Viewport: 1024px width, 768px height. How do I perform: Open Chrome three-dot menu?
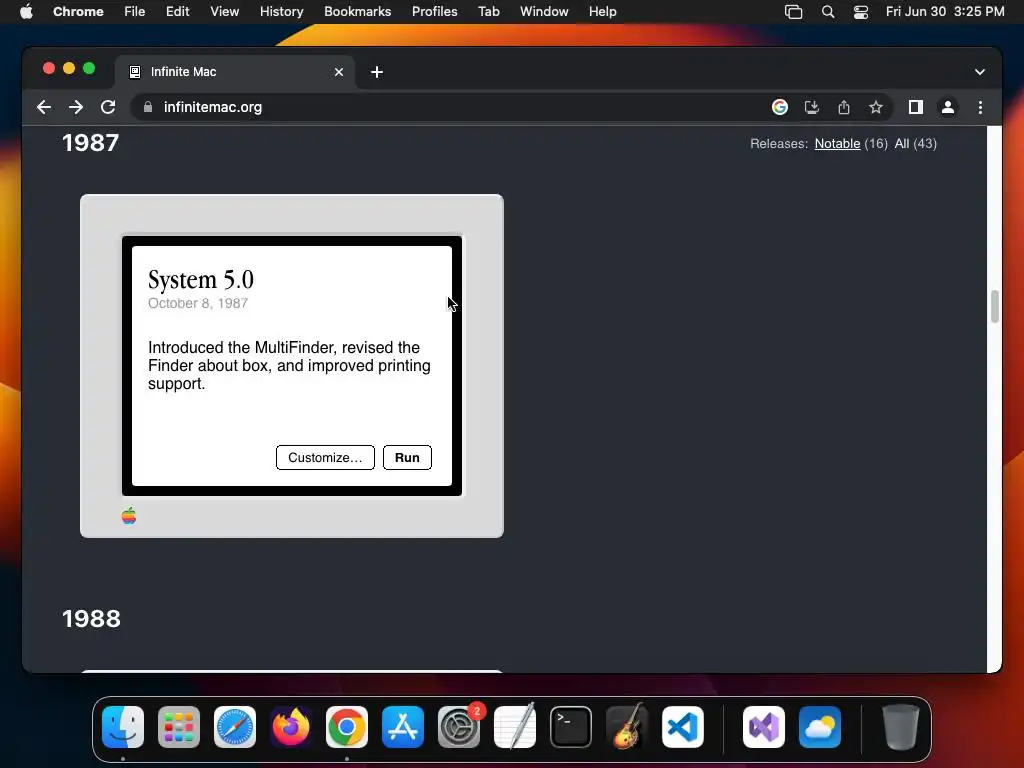[980, 107]
